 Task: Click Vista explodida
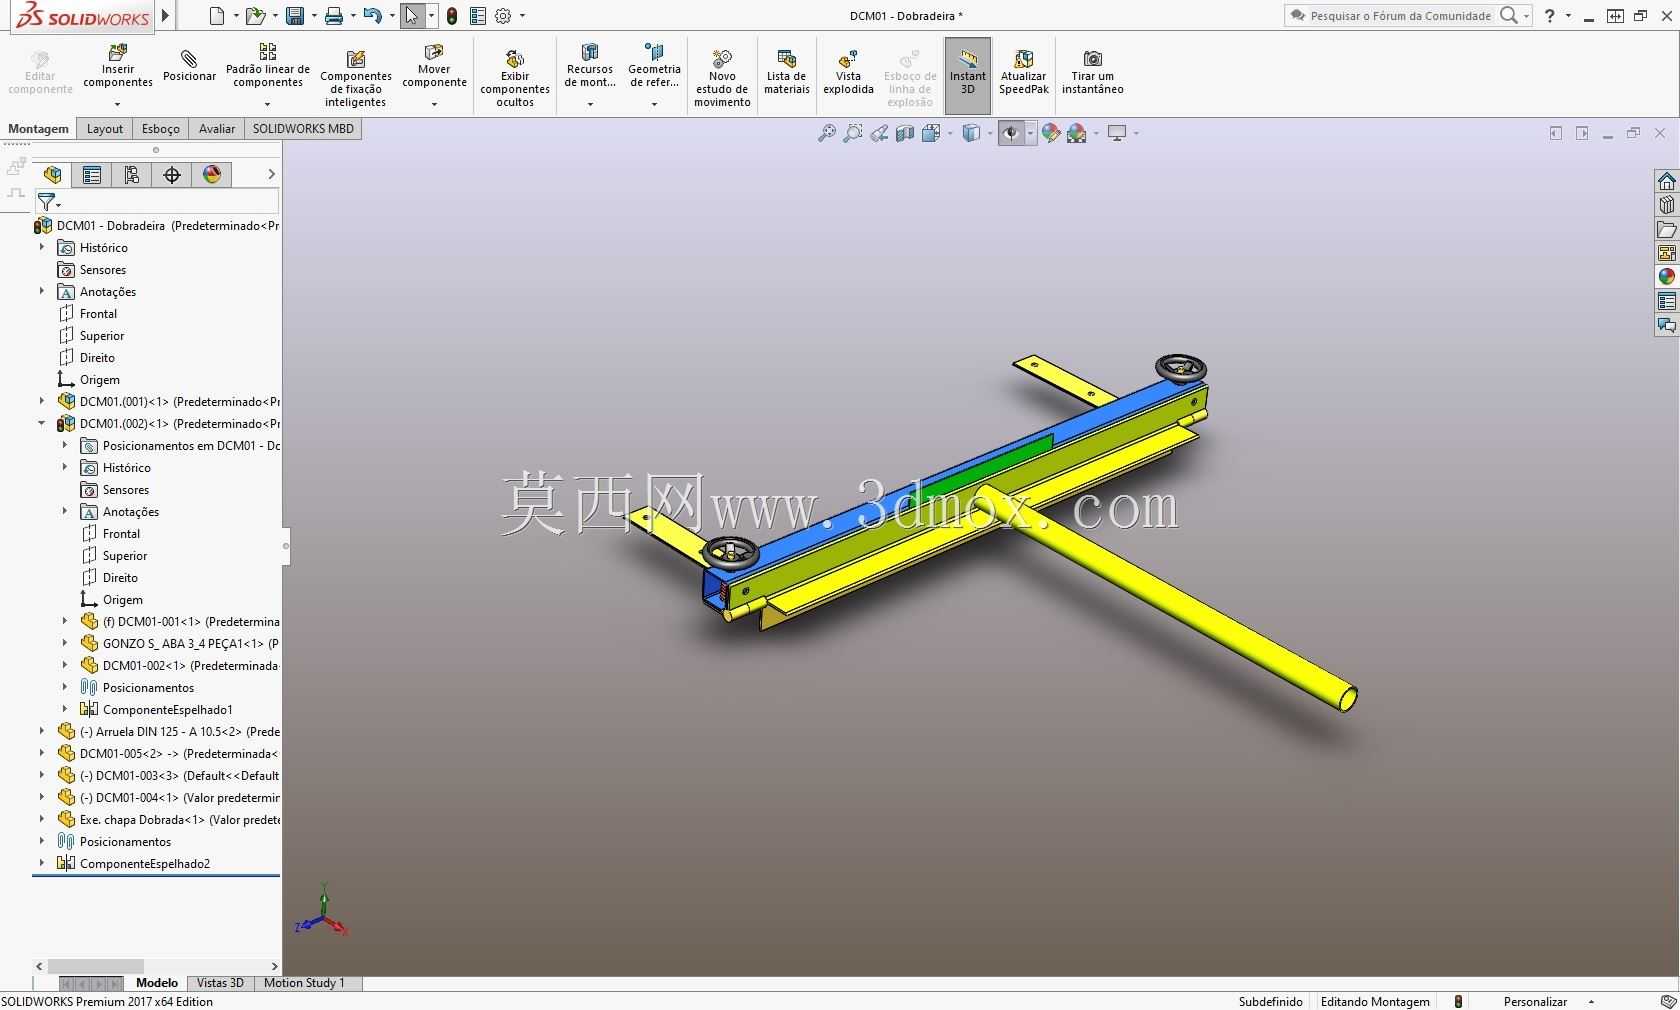coord(848,72)
